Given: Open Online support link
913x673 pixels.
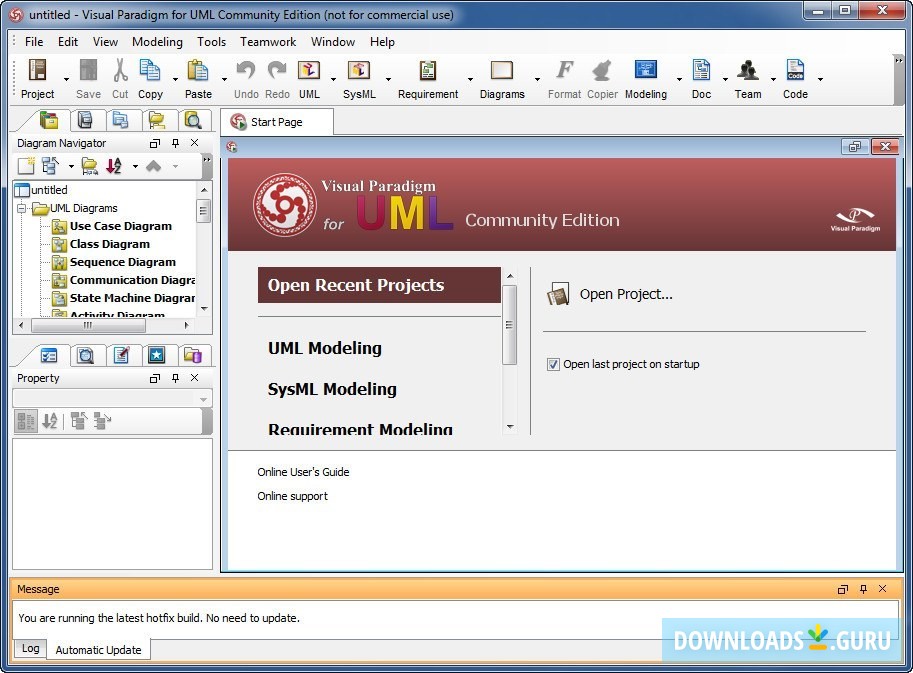Looking at the screenshot, I should pyautogui.click(x=292, y=496).
